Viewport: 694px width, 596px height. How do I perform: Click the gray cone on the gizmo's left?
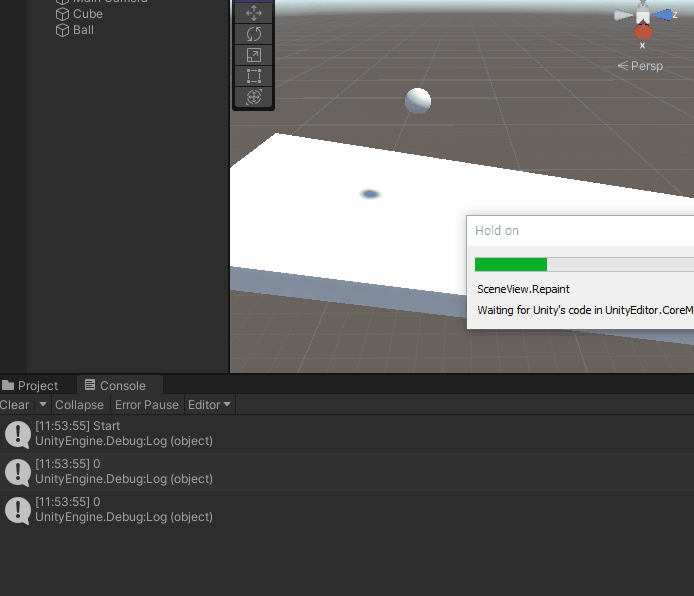(x=624, y=15)
